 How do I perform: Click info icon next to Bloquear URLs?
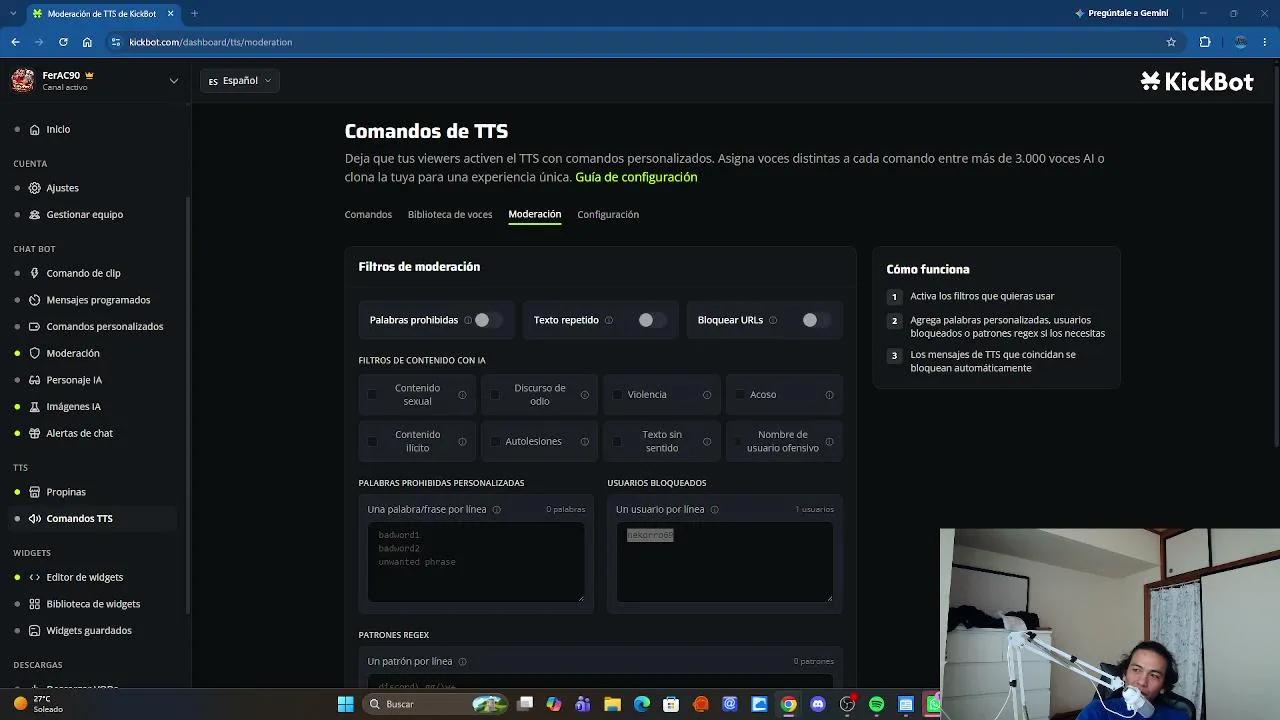click(x=773, y=320)
